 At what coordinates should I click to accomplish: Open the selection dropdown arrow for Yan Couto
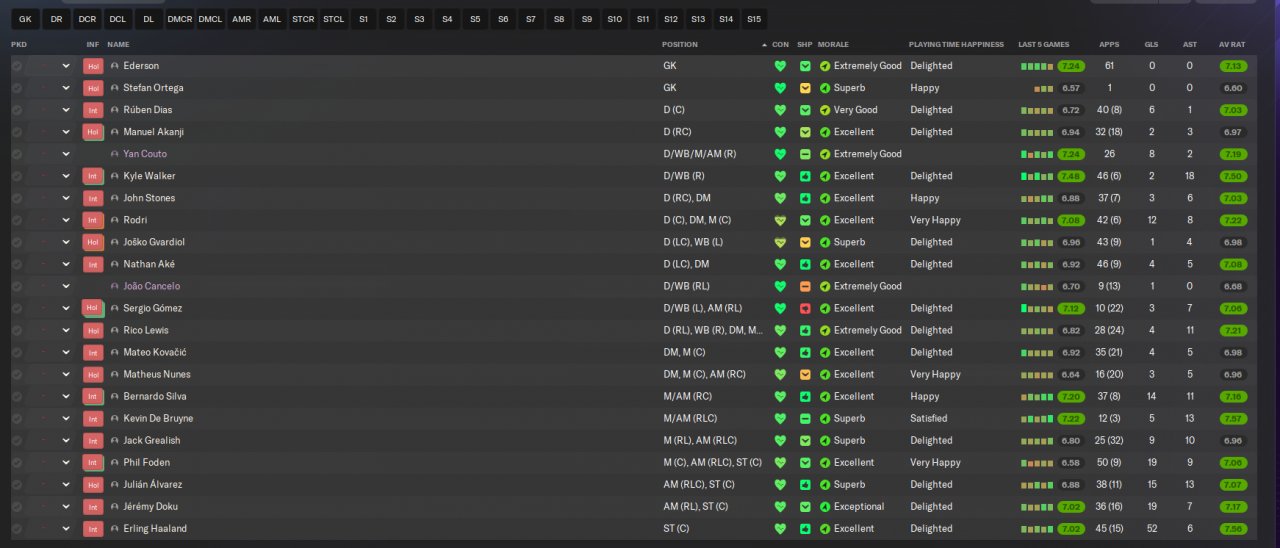[66, 154]
